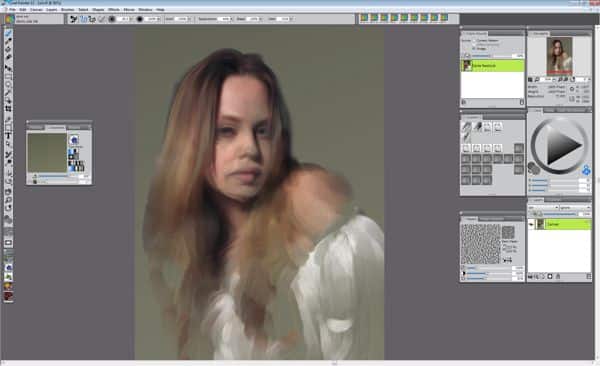Open the brush selector at the toolbar's left end
This screenshot has height=366, width=600.
click(10, 19)
